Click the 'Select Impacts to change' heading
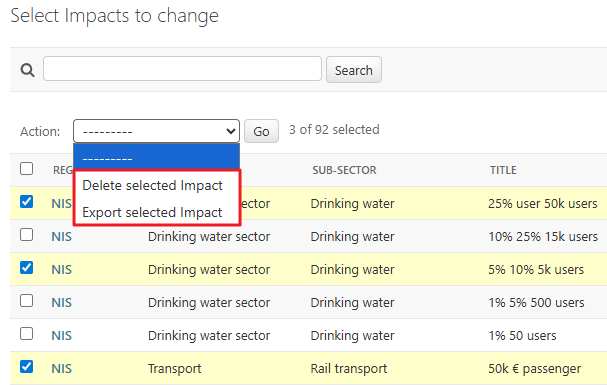607x385 pixels. pos(115,16)
